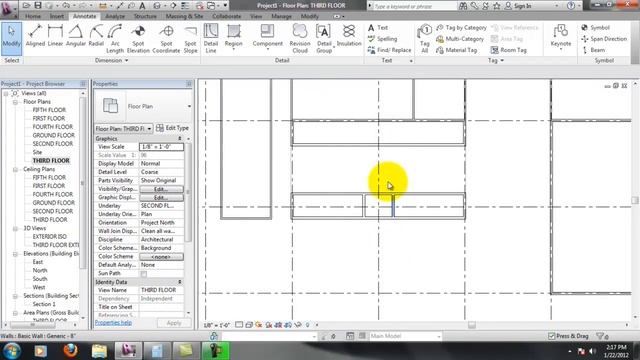Activate the Detail Line tool

(211, 39)
